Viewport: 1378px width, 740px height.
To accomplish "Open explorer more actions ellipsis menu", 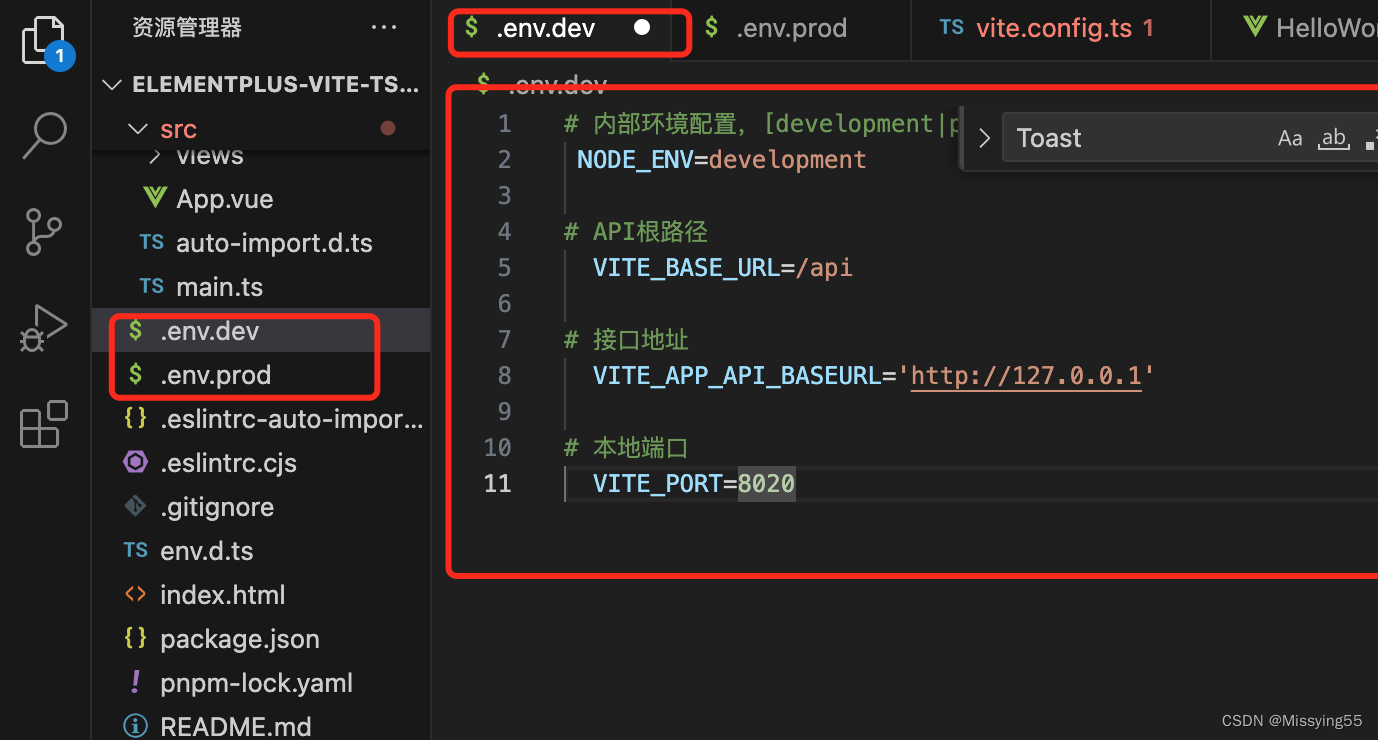I will coord(384,28).
